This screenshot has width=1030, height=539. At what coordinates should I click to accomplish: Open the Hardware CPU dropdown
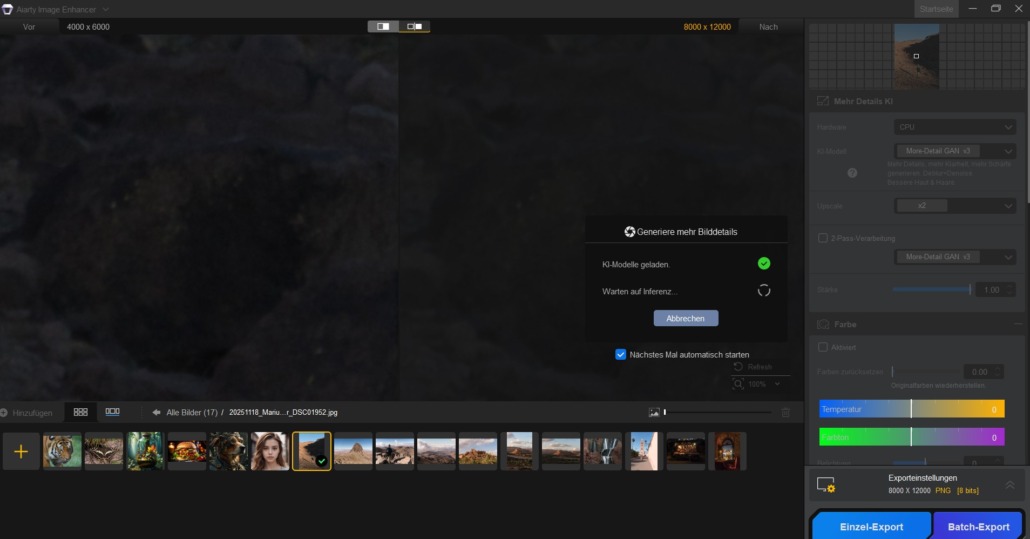(x=954, y=127)
